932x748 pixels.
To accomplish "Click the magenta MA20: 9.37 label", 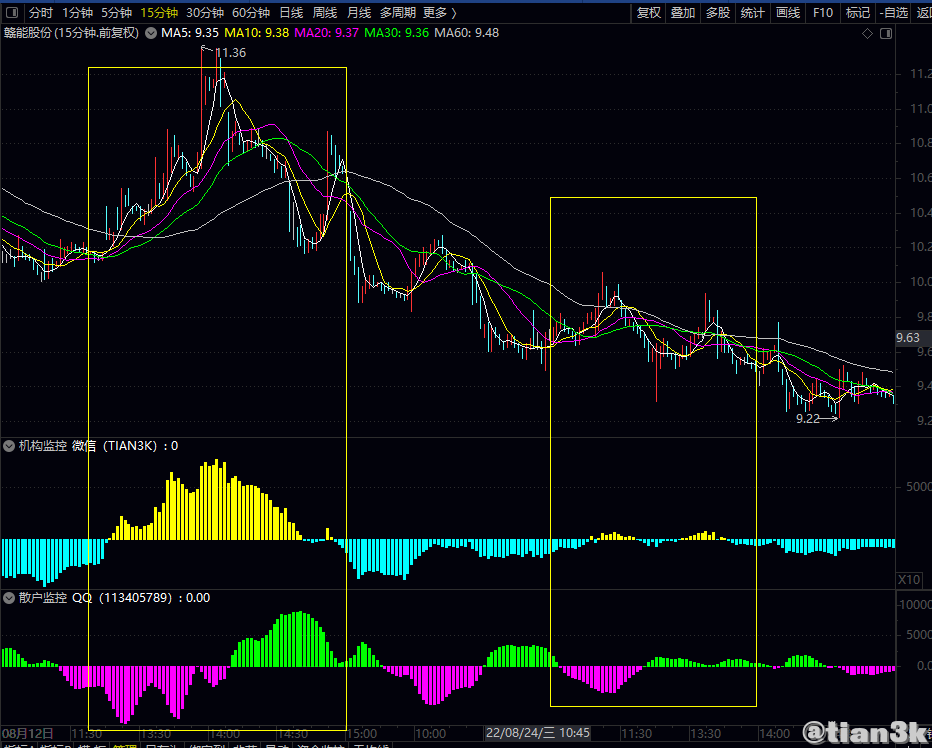I will click(326, 33).
